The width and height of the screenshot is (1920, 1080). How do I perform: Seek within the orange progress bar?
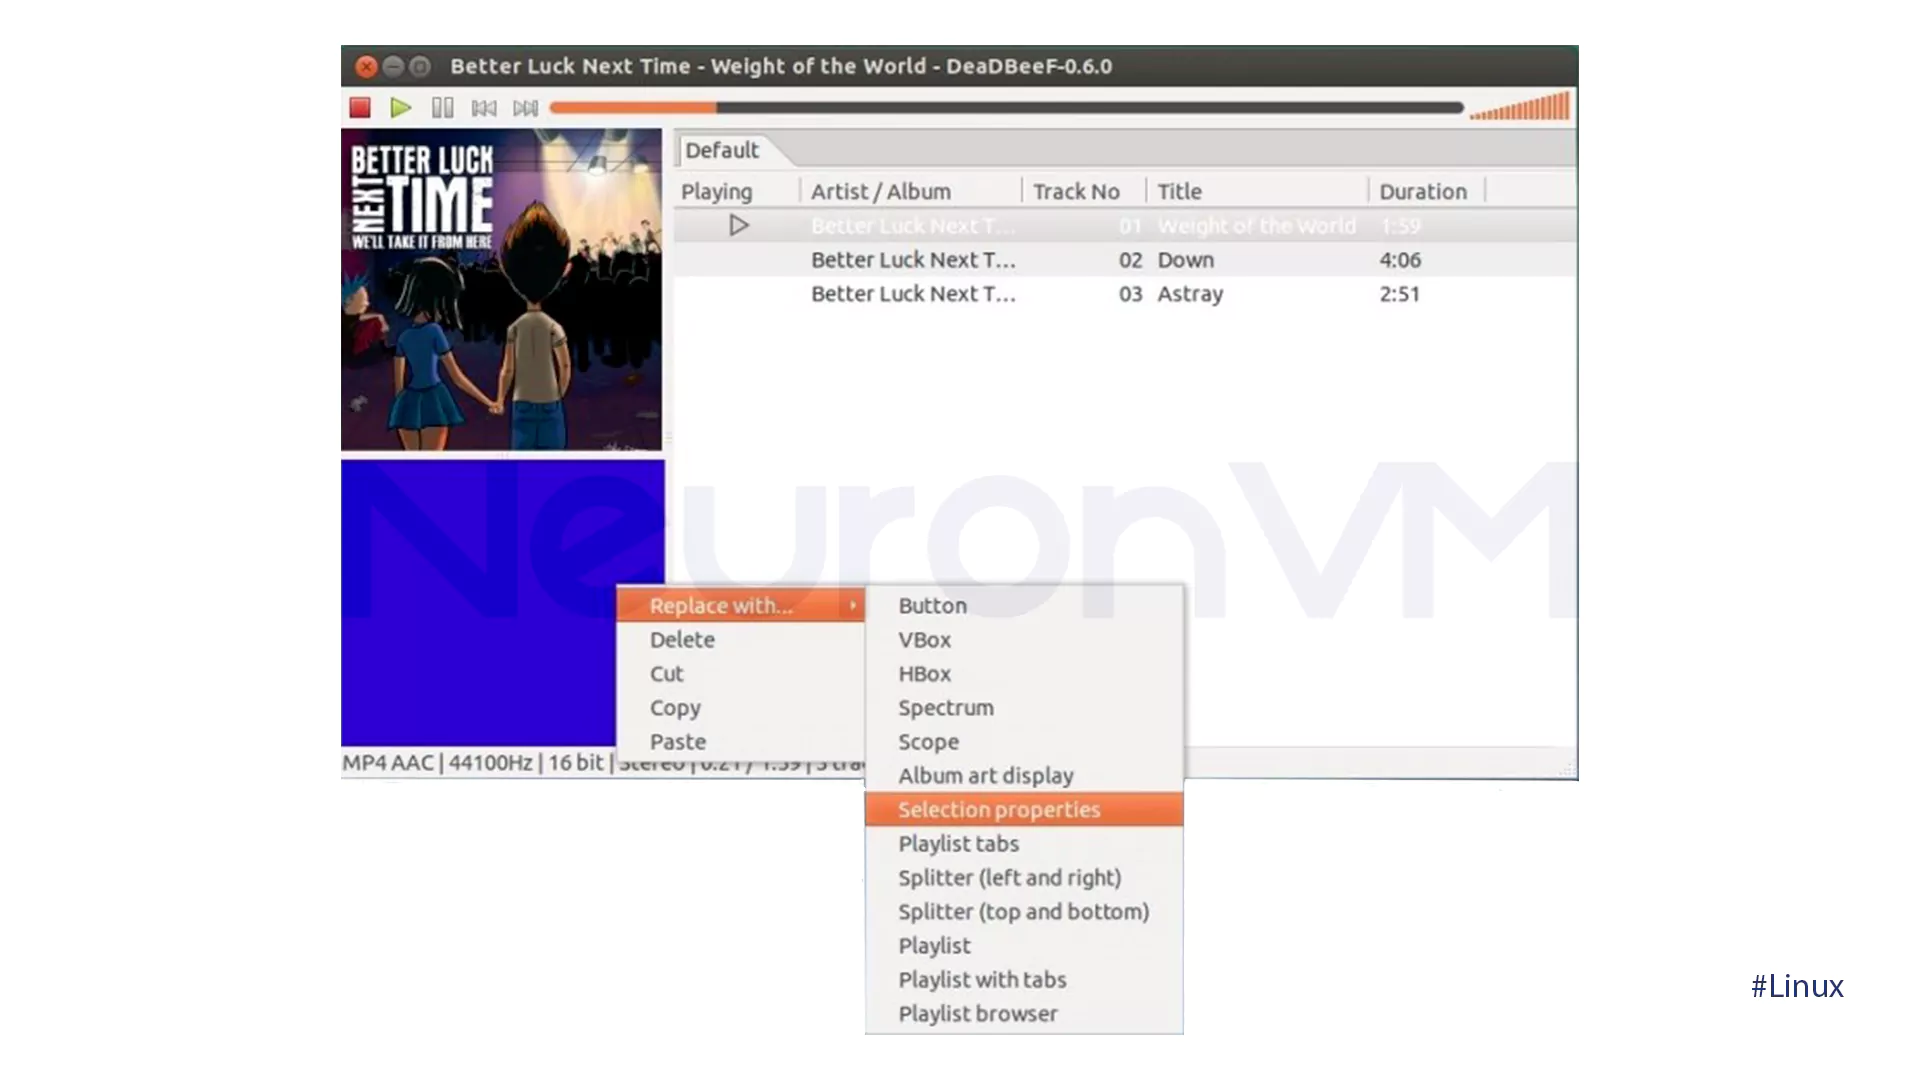coord(1006,108)
